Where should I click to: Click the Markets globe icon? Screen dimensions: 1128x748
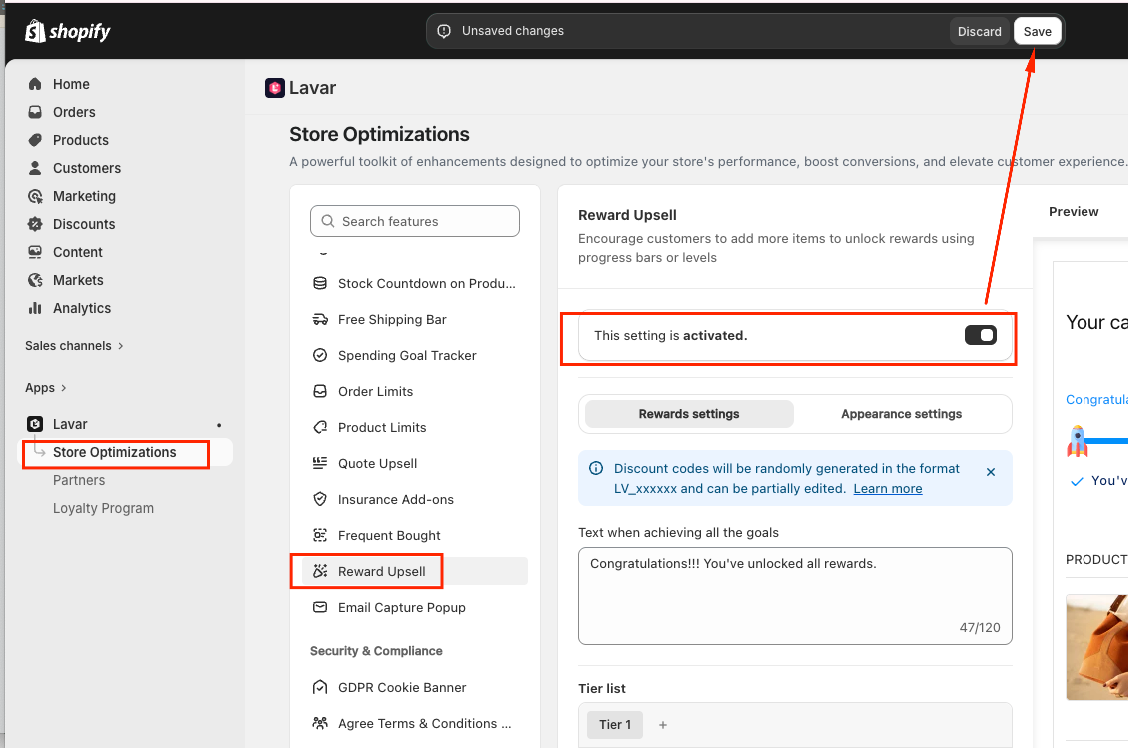pyautogui.click(x=35, y=280)
